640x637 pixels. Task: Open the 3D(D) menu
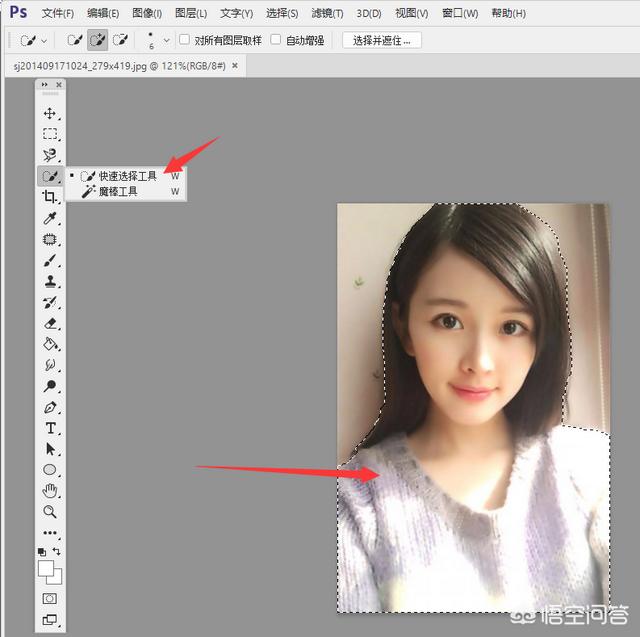click(369, 13)
